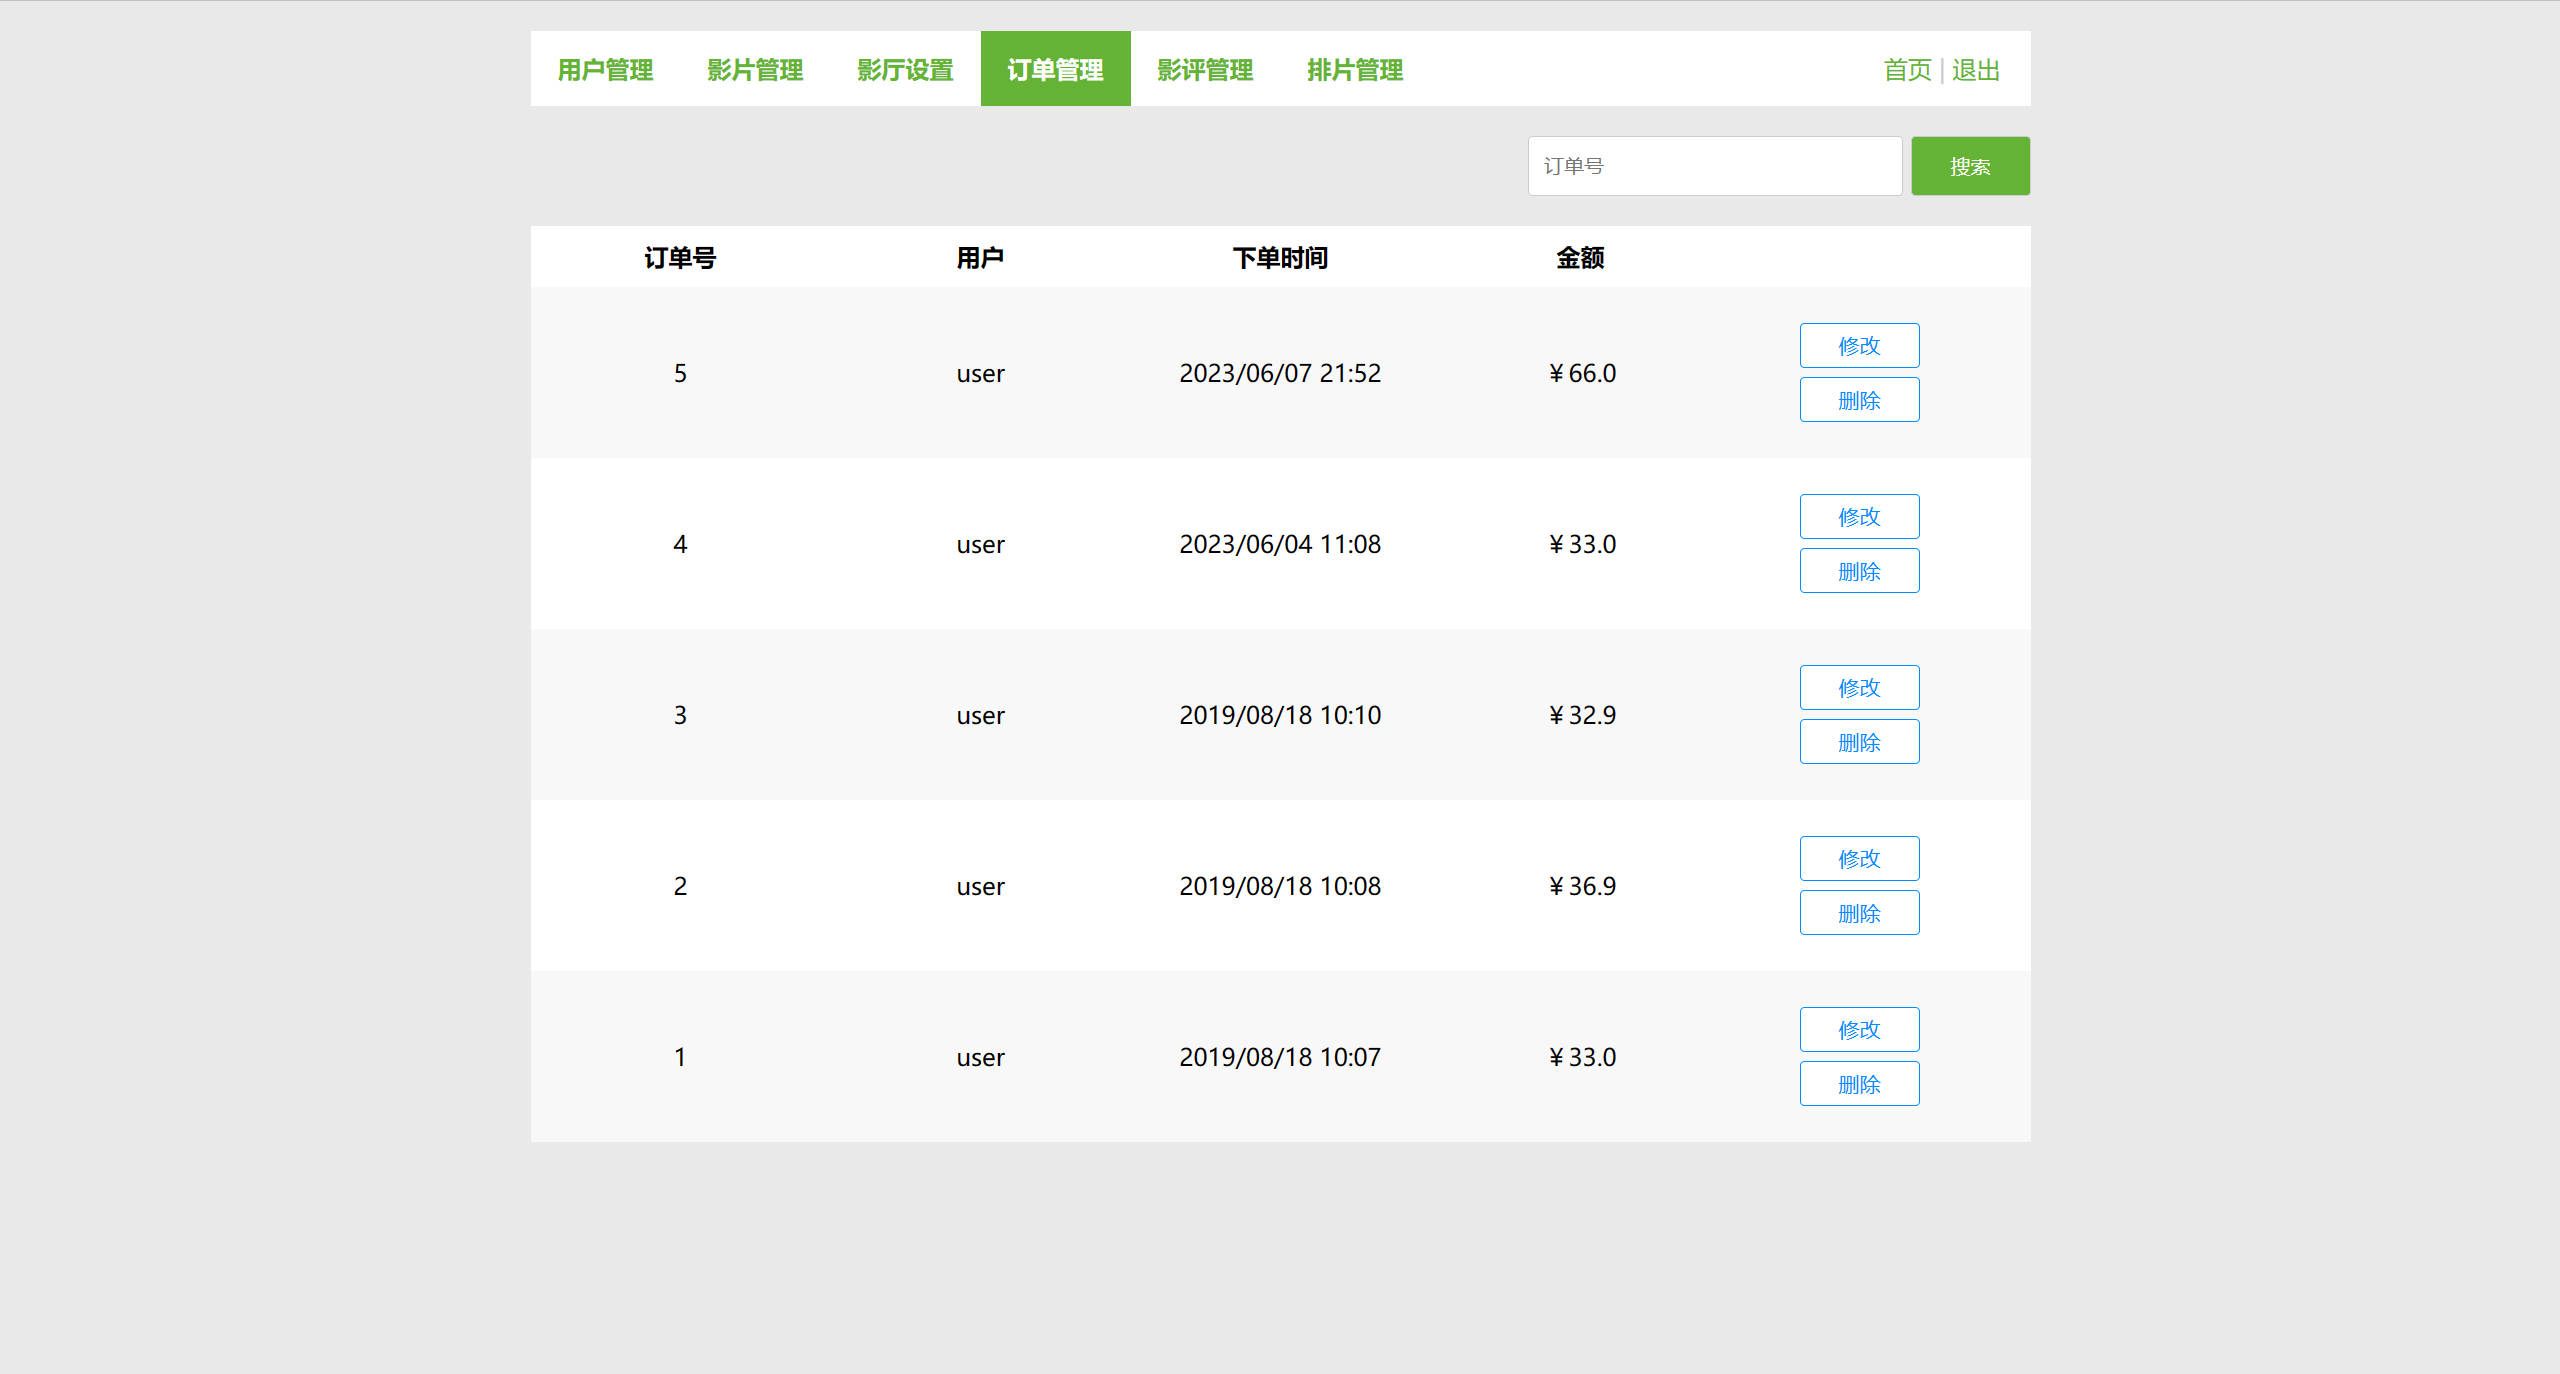This screenshot has height=1374, width=2560.
Task: Remove order 2 with 删除
Action: (1859, 913)
